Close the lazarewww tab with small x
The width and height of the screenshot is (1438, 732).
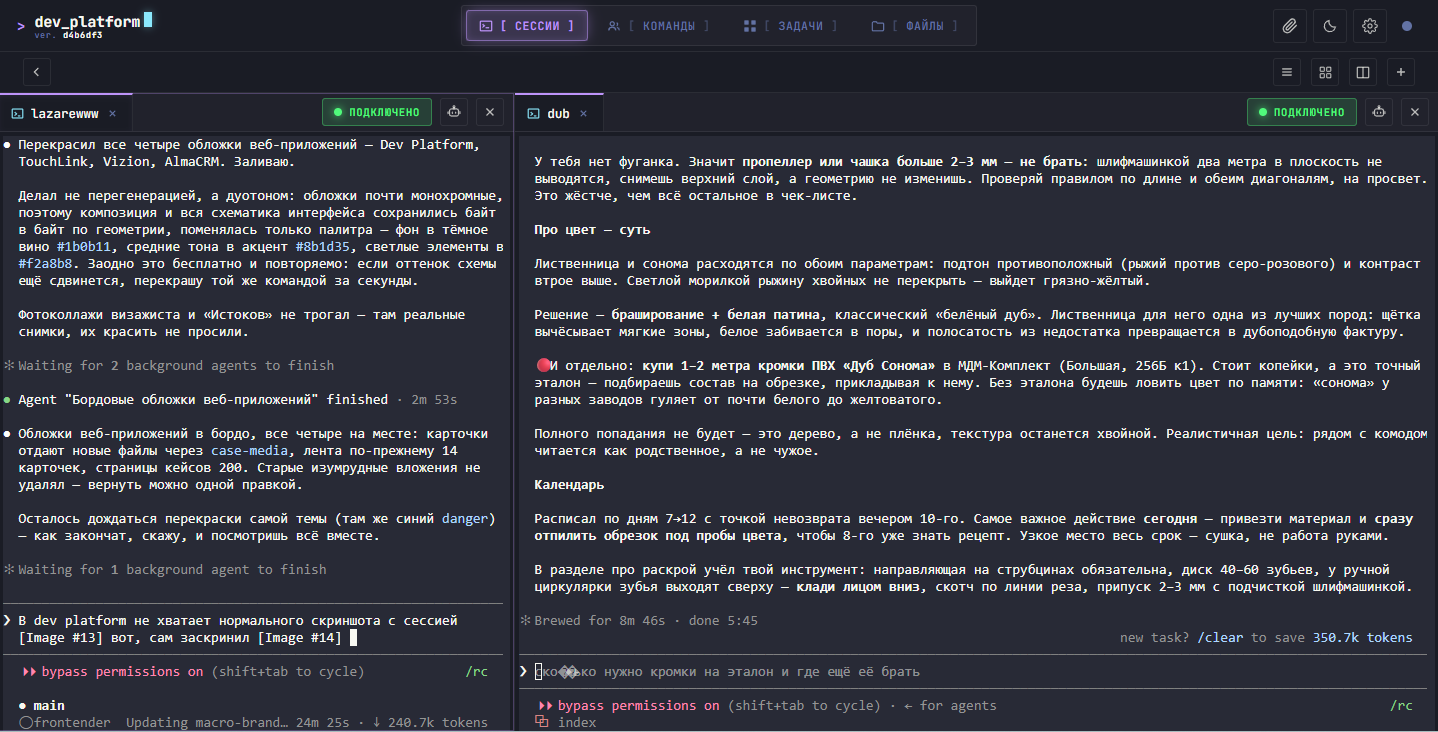click(113, 113)
